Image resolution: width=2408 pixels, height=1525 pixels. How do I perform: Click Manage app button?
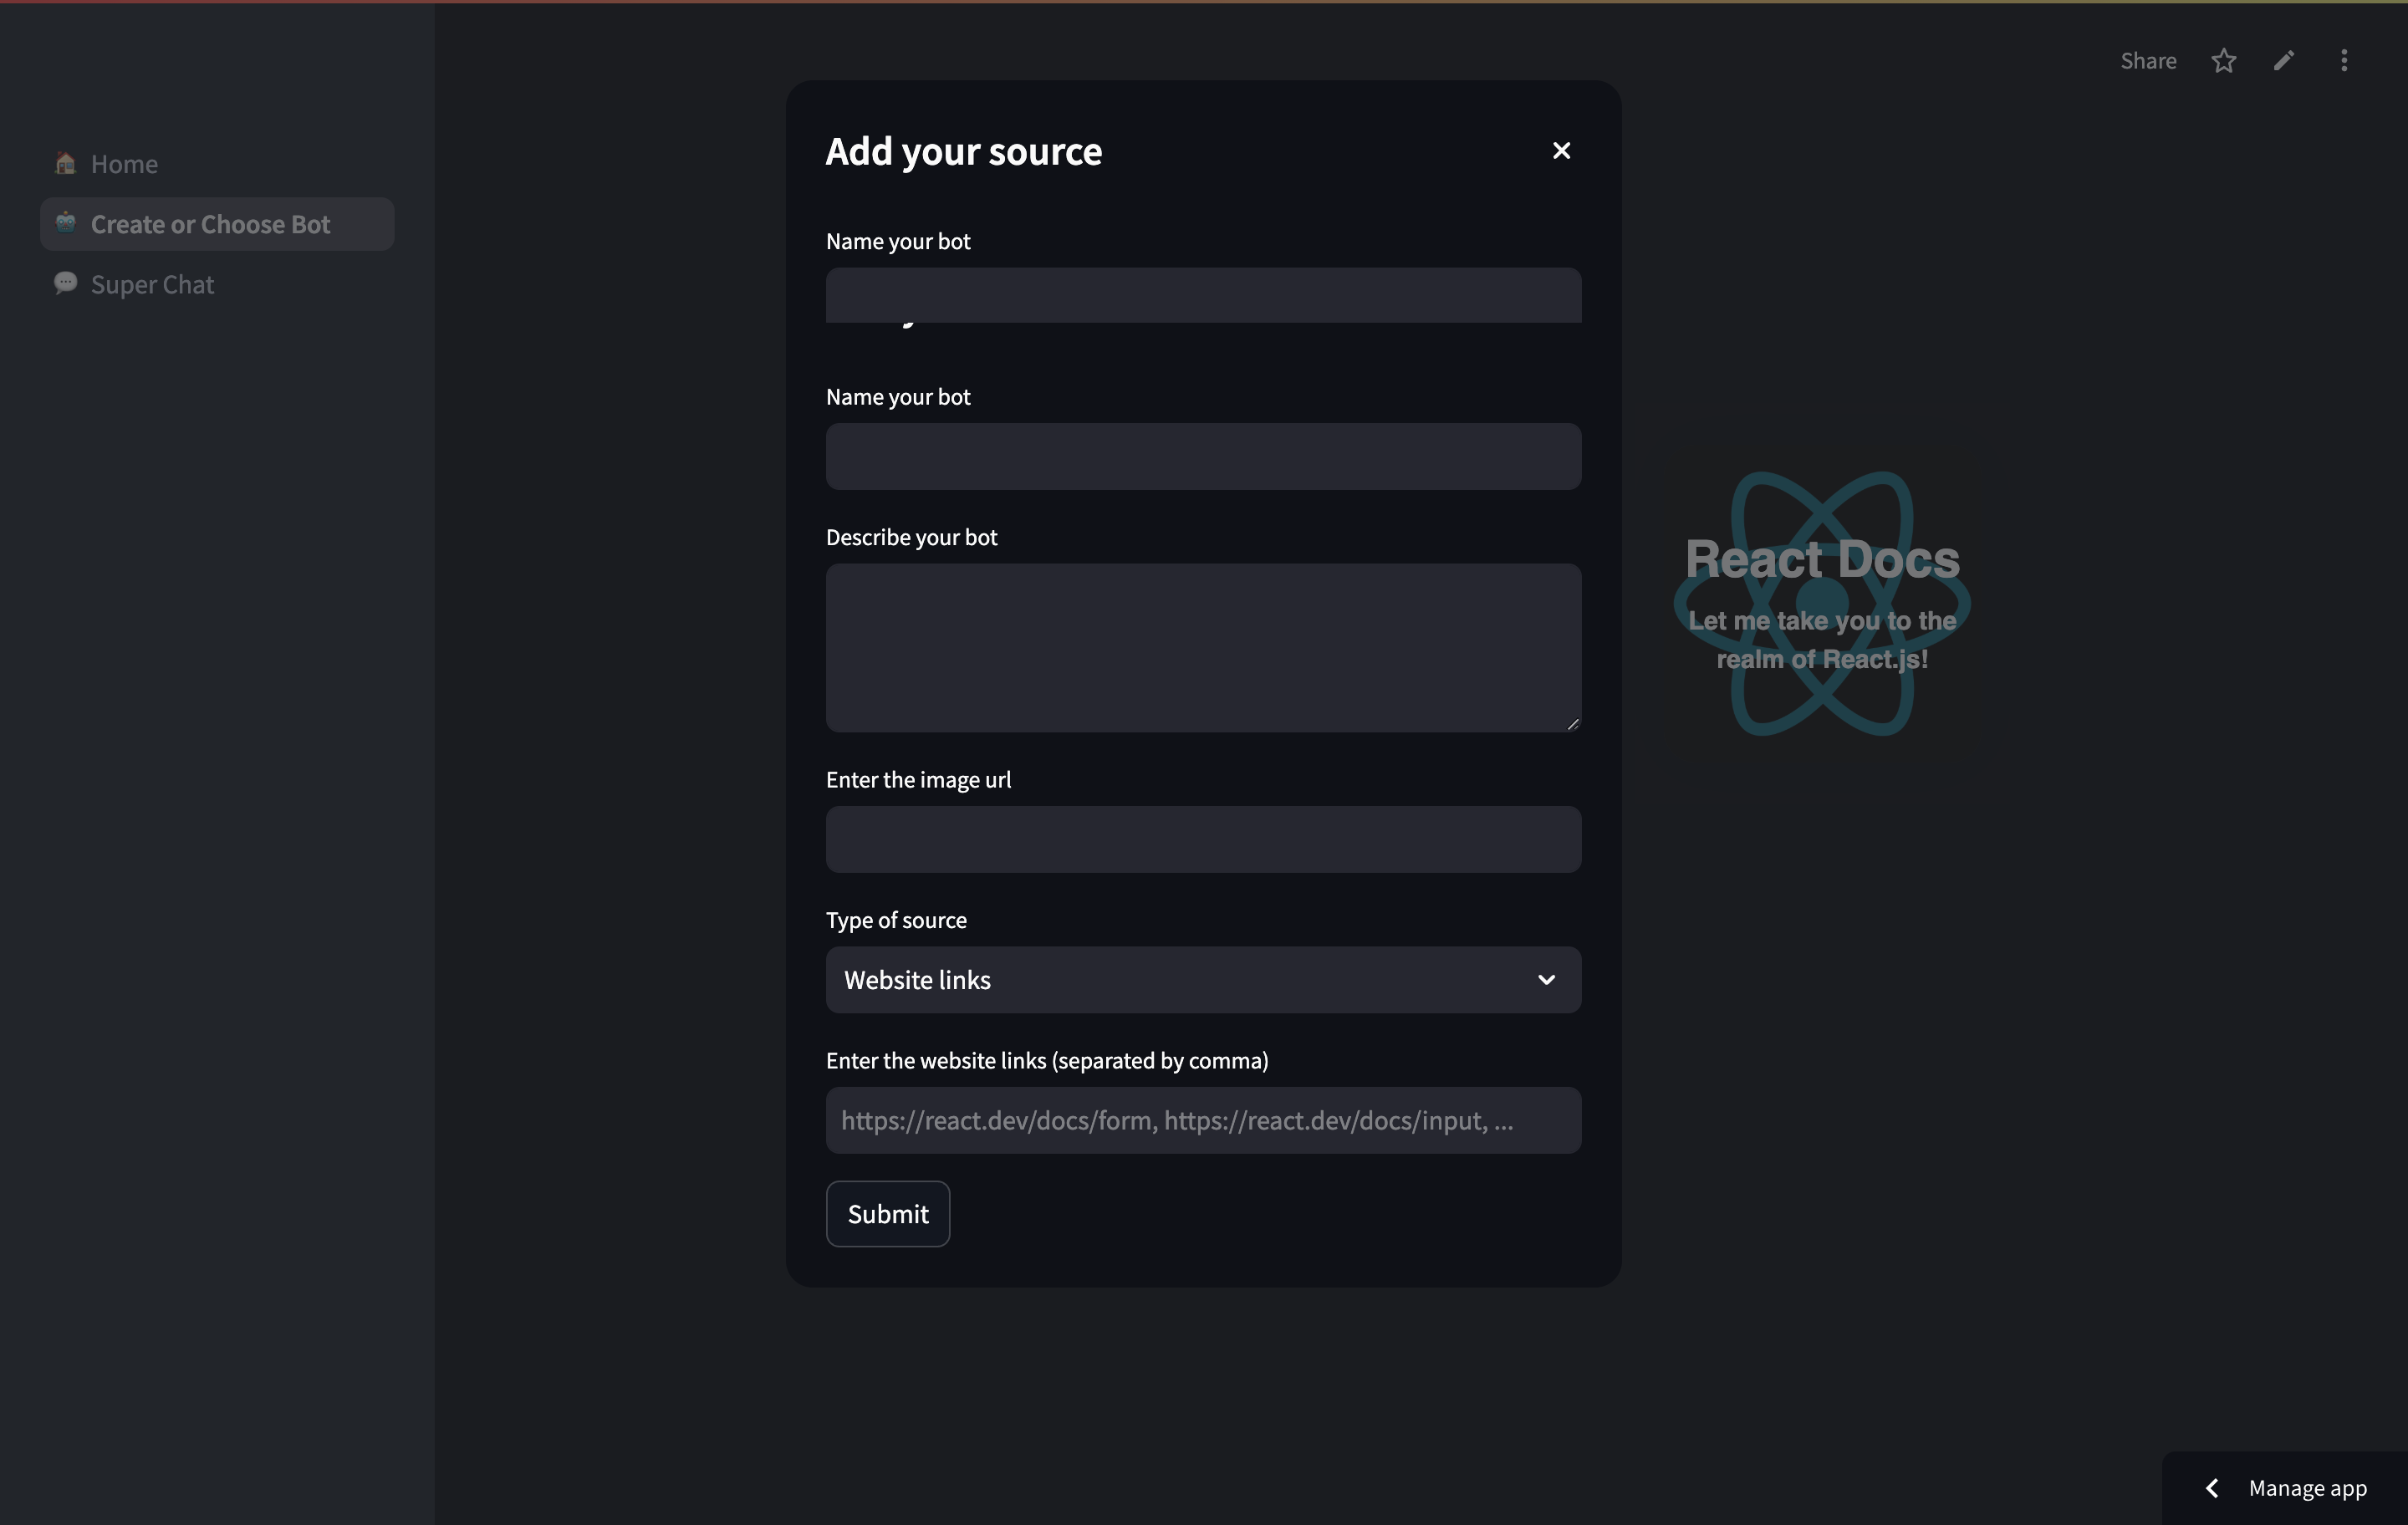2306,1488
